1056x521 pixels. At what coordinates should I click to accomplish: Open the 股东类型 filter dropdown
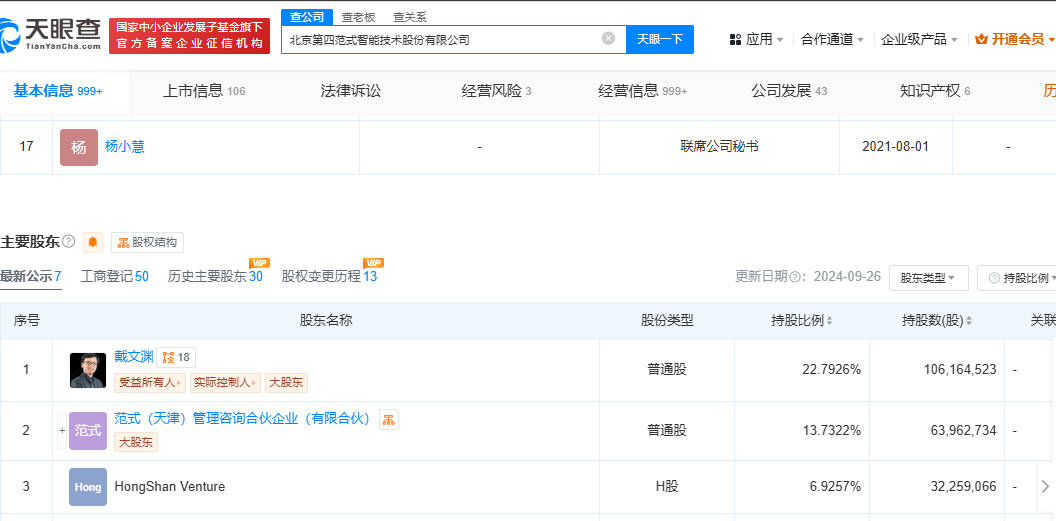coord(928,278)
